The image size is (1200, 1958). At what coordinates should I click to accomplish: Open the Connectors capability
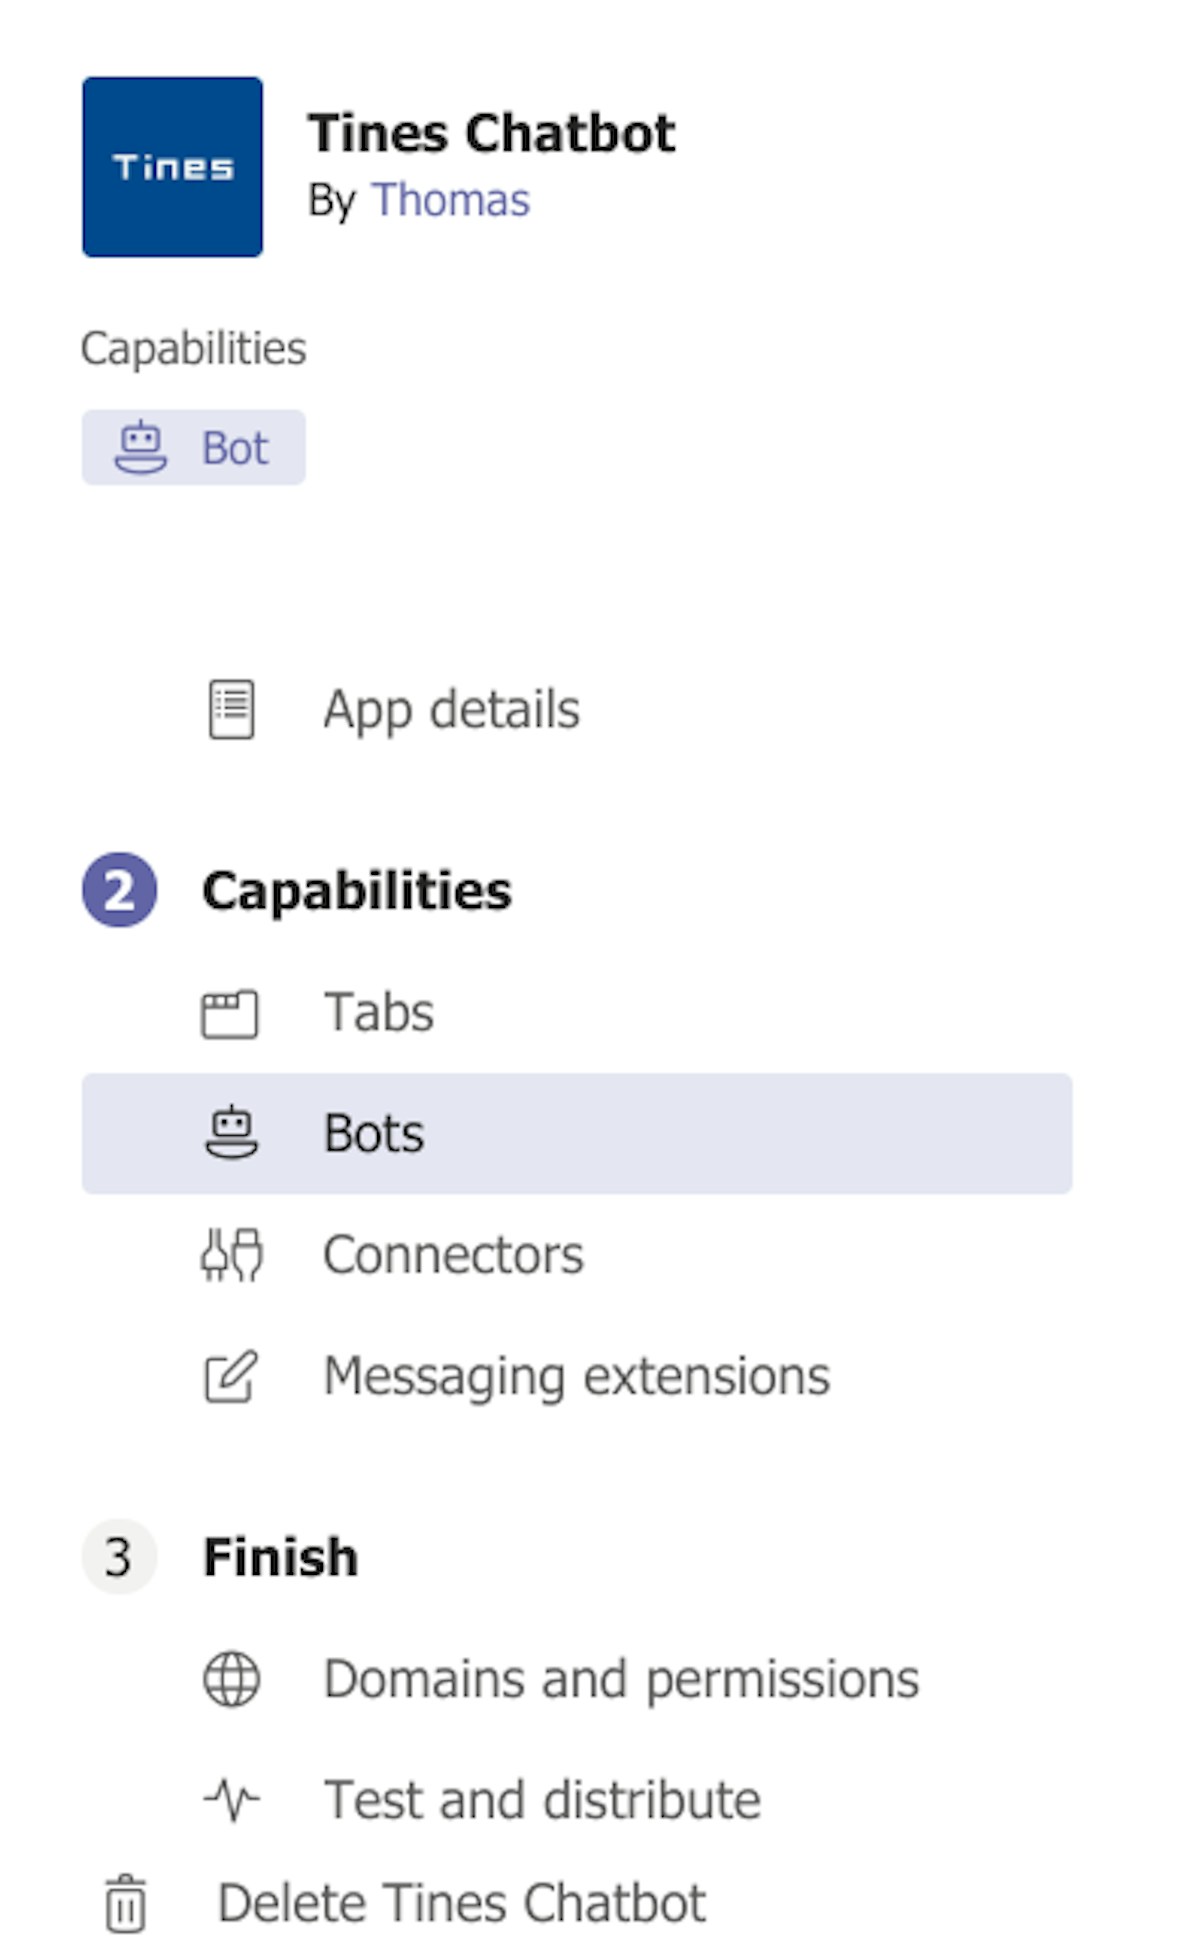pos(453,1255)
